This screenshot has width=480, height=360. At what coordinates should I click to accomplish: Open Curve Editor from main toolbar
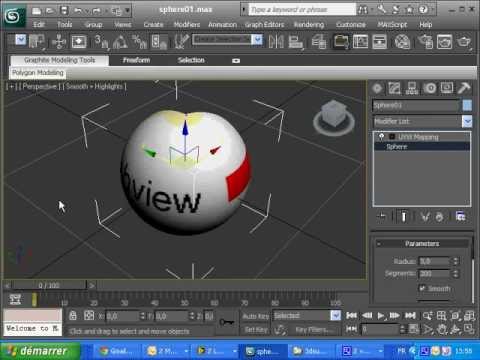(x=360, y=42)
